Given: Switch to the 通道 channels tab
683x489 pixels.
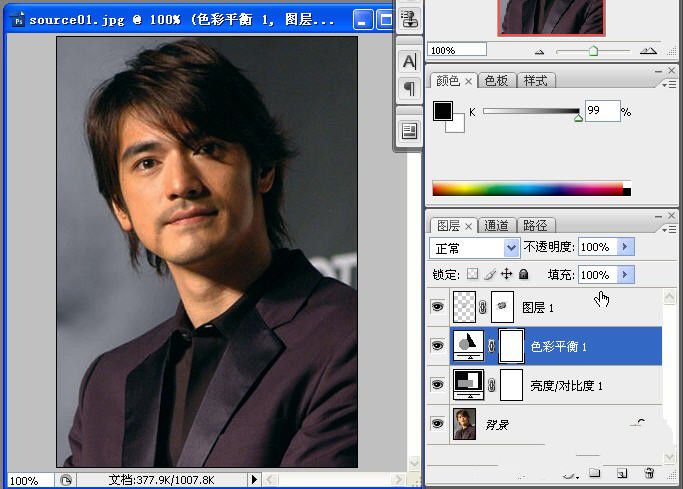Looking at the screenshot, I should [x=497, y=226].
